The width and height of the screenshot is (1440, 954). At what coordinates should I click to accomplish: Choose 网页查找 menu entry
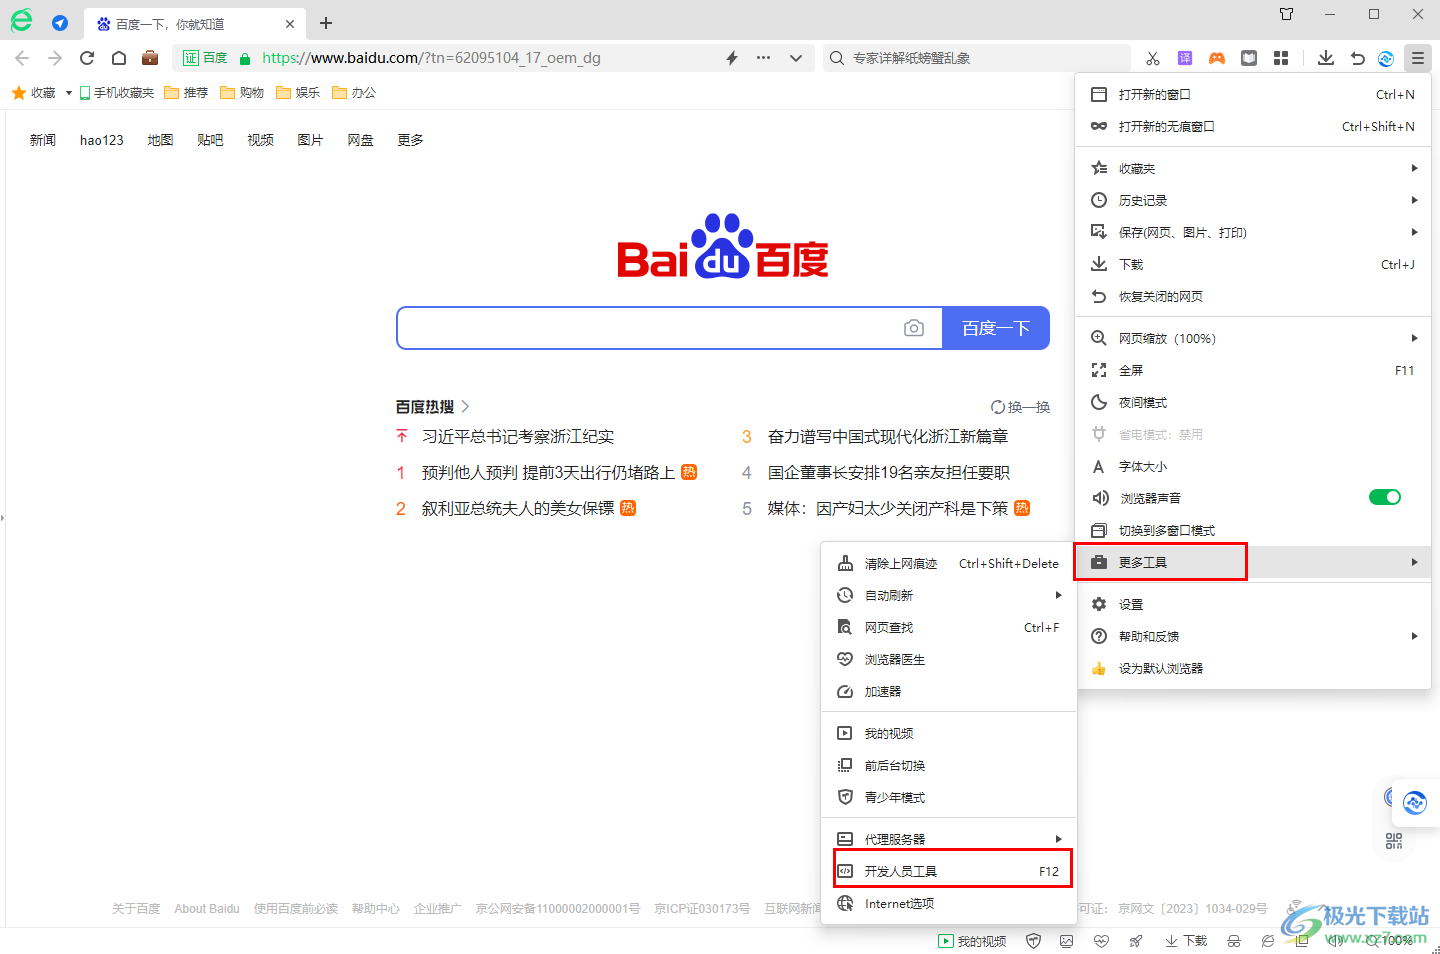coord(949,627)
